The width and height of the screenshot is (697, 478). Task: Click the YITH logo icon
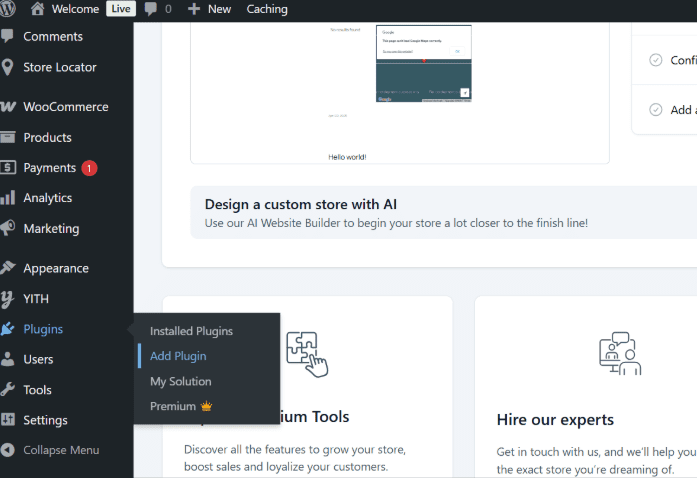(x=7, y=299)
